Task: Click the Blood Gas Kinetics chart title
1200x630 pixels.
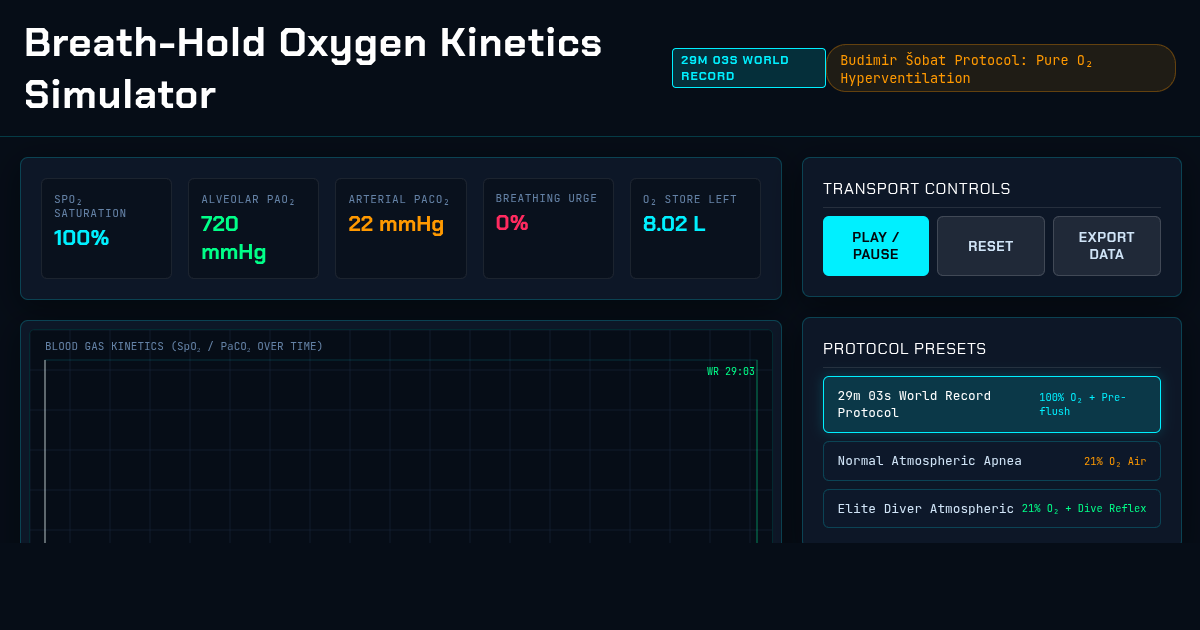Action: click(184, 347)
